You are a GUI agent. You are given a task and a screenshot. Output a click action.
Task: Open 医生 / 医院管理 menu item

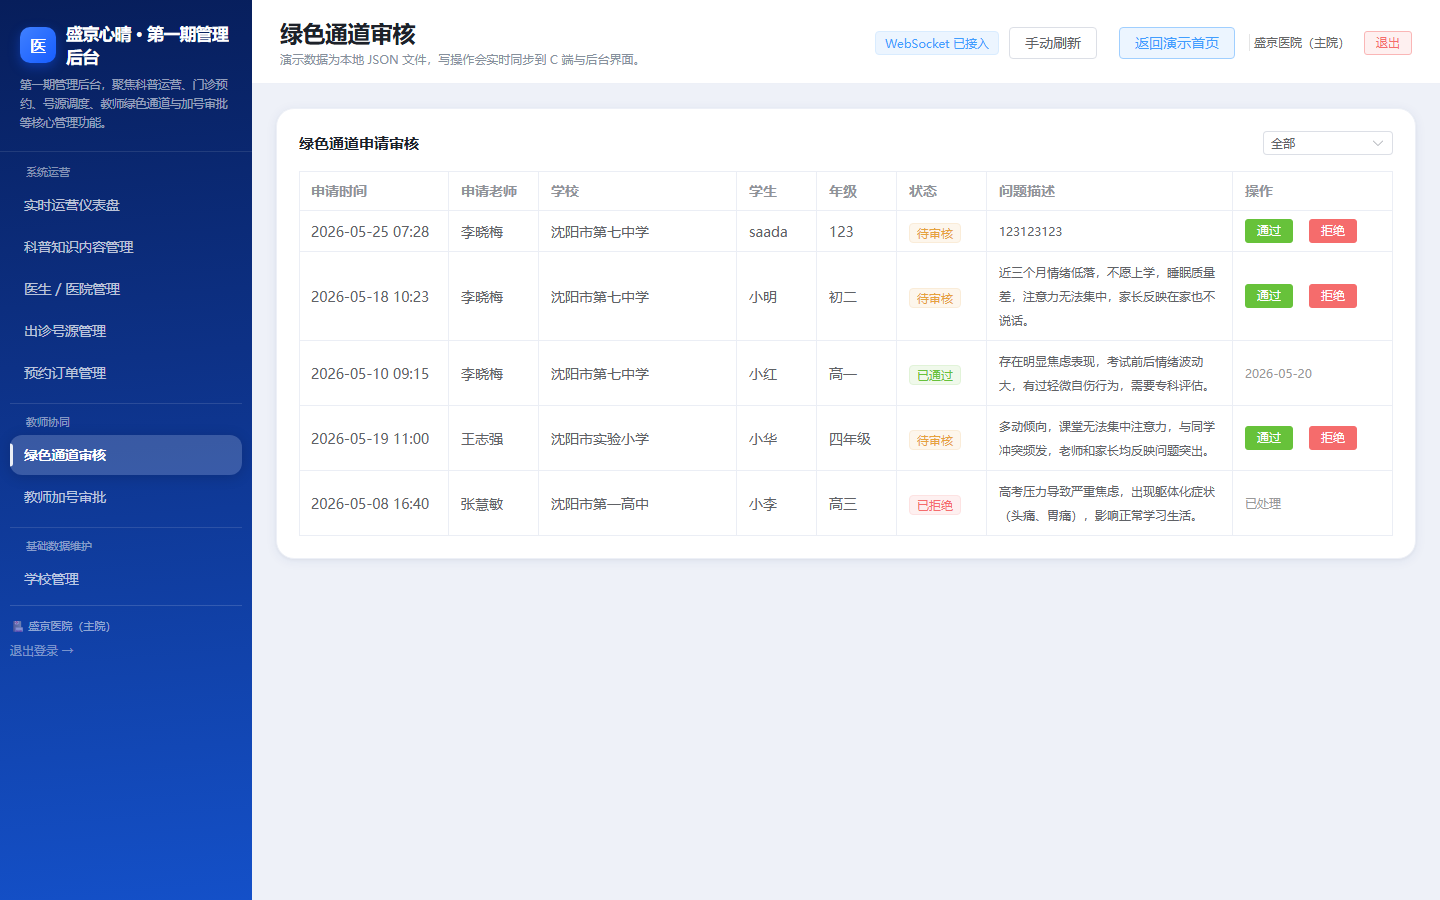(x=126, y=289)
